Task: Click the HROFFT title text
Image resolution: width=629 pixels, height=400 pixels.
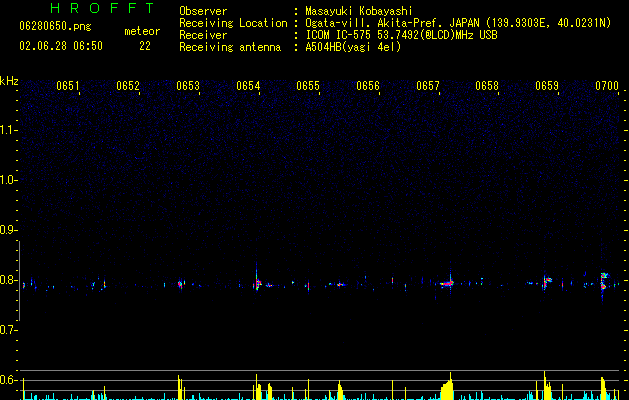Action: point(102,8)
